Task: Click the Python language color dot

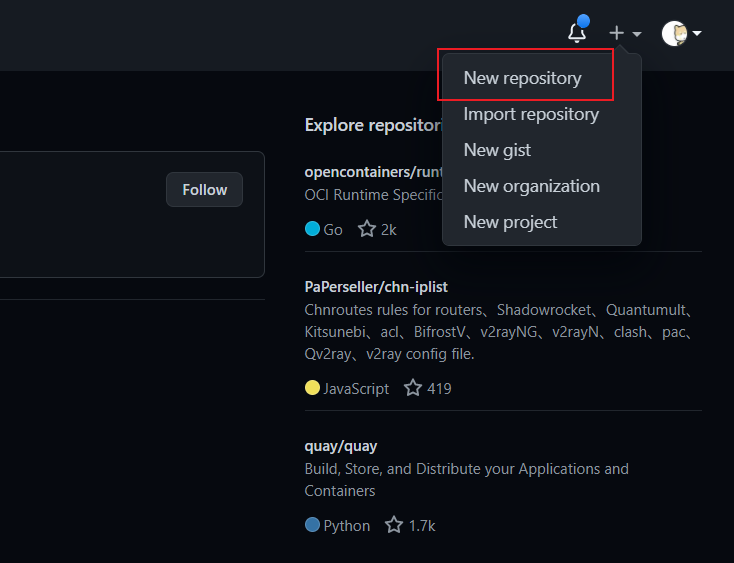Action: (x=312, y=525)
